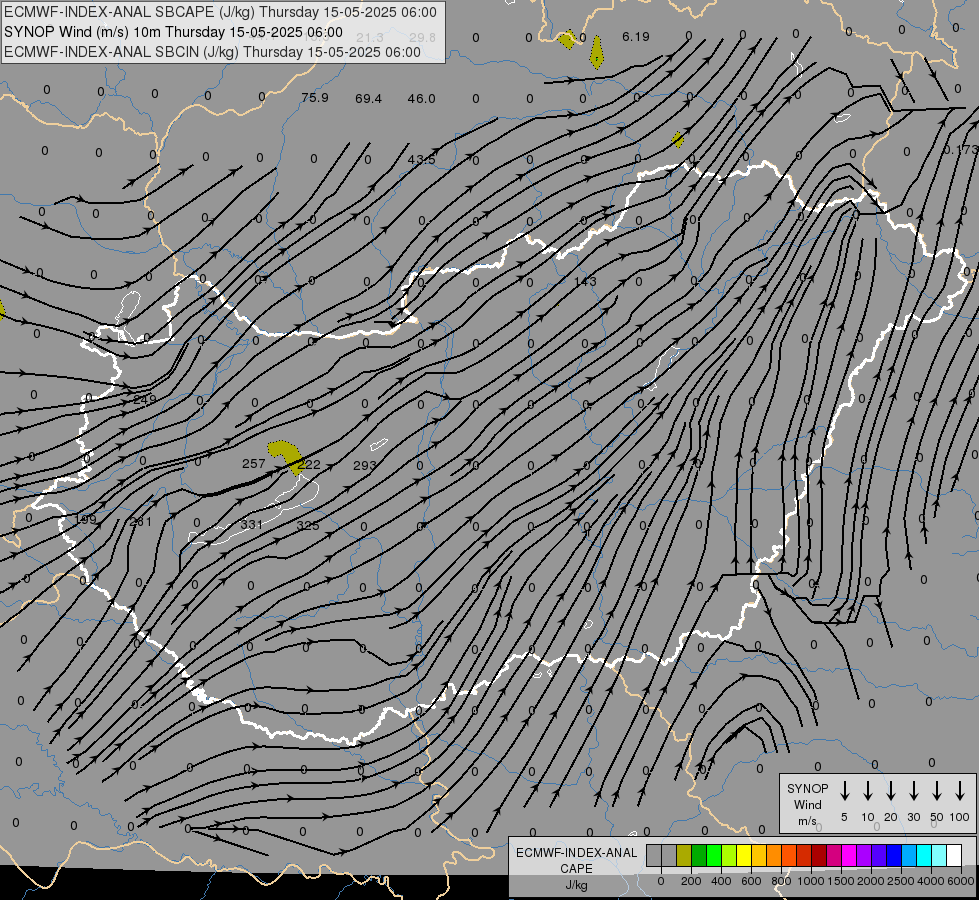Click the 257 CAPE value on map
This screenshot has height=900, width=979.
pos(253,463)
